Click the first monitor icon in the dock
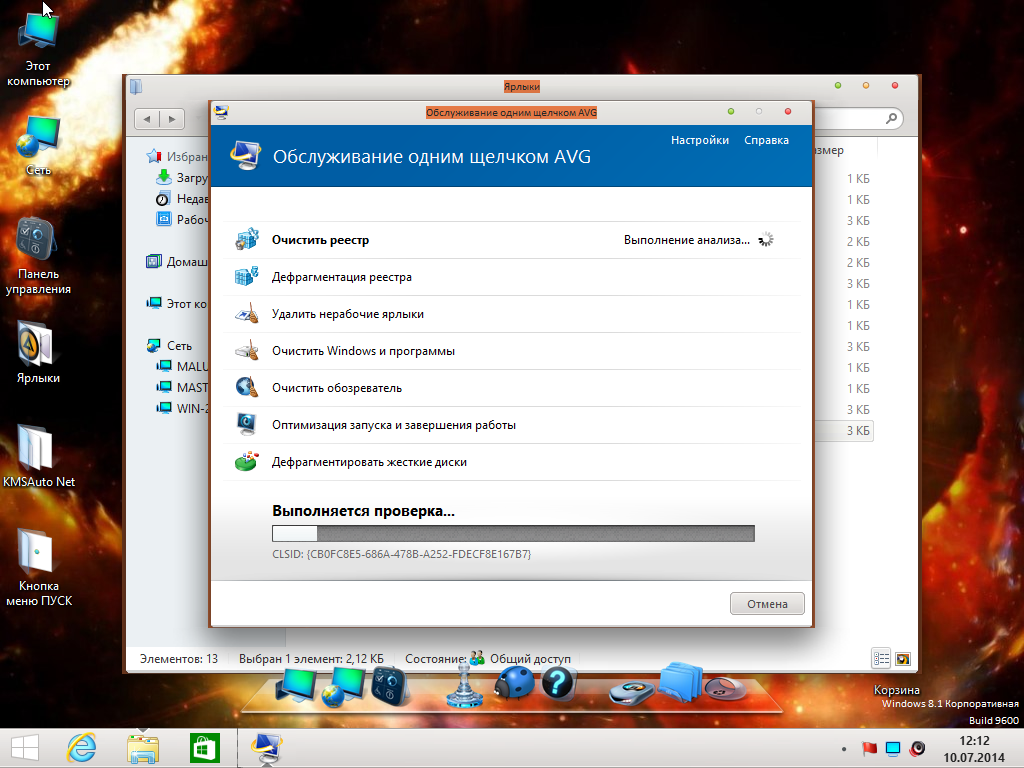Image resolution: width=1024 pixels, height=768 pixels. click(295, 686)
